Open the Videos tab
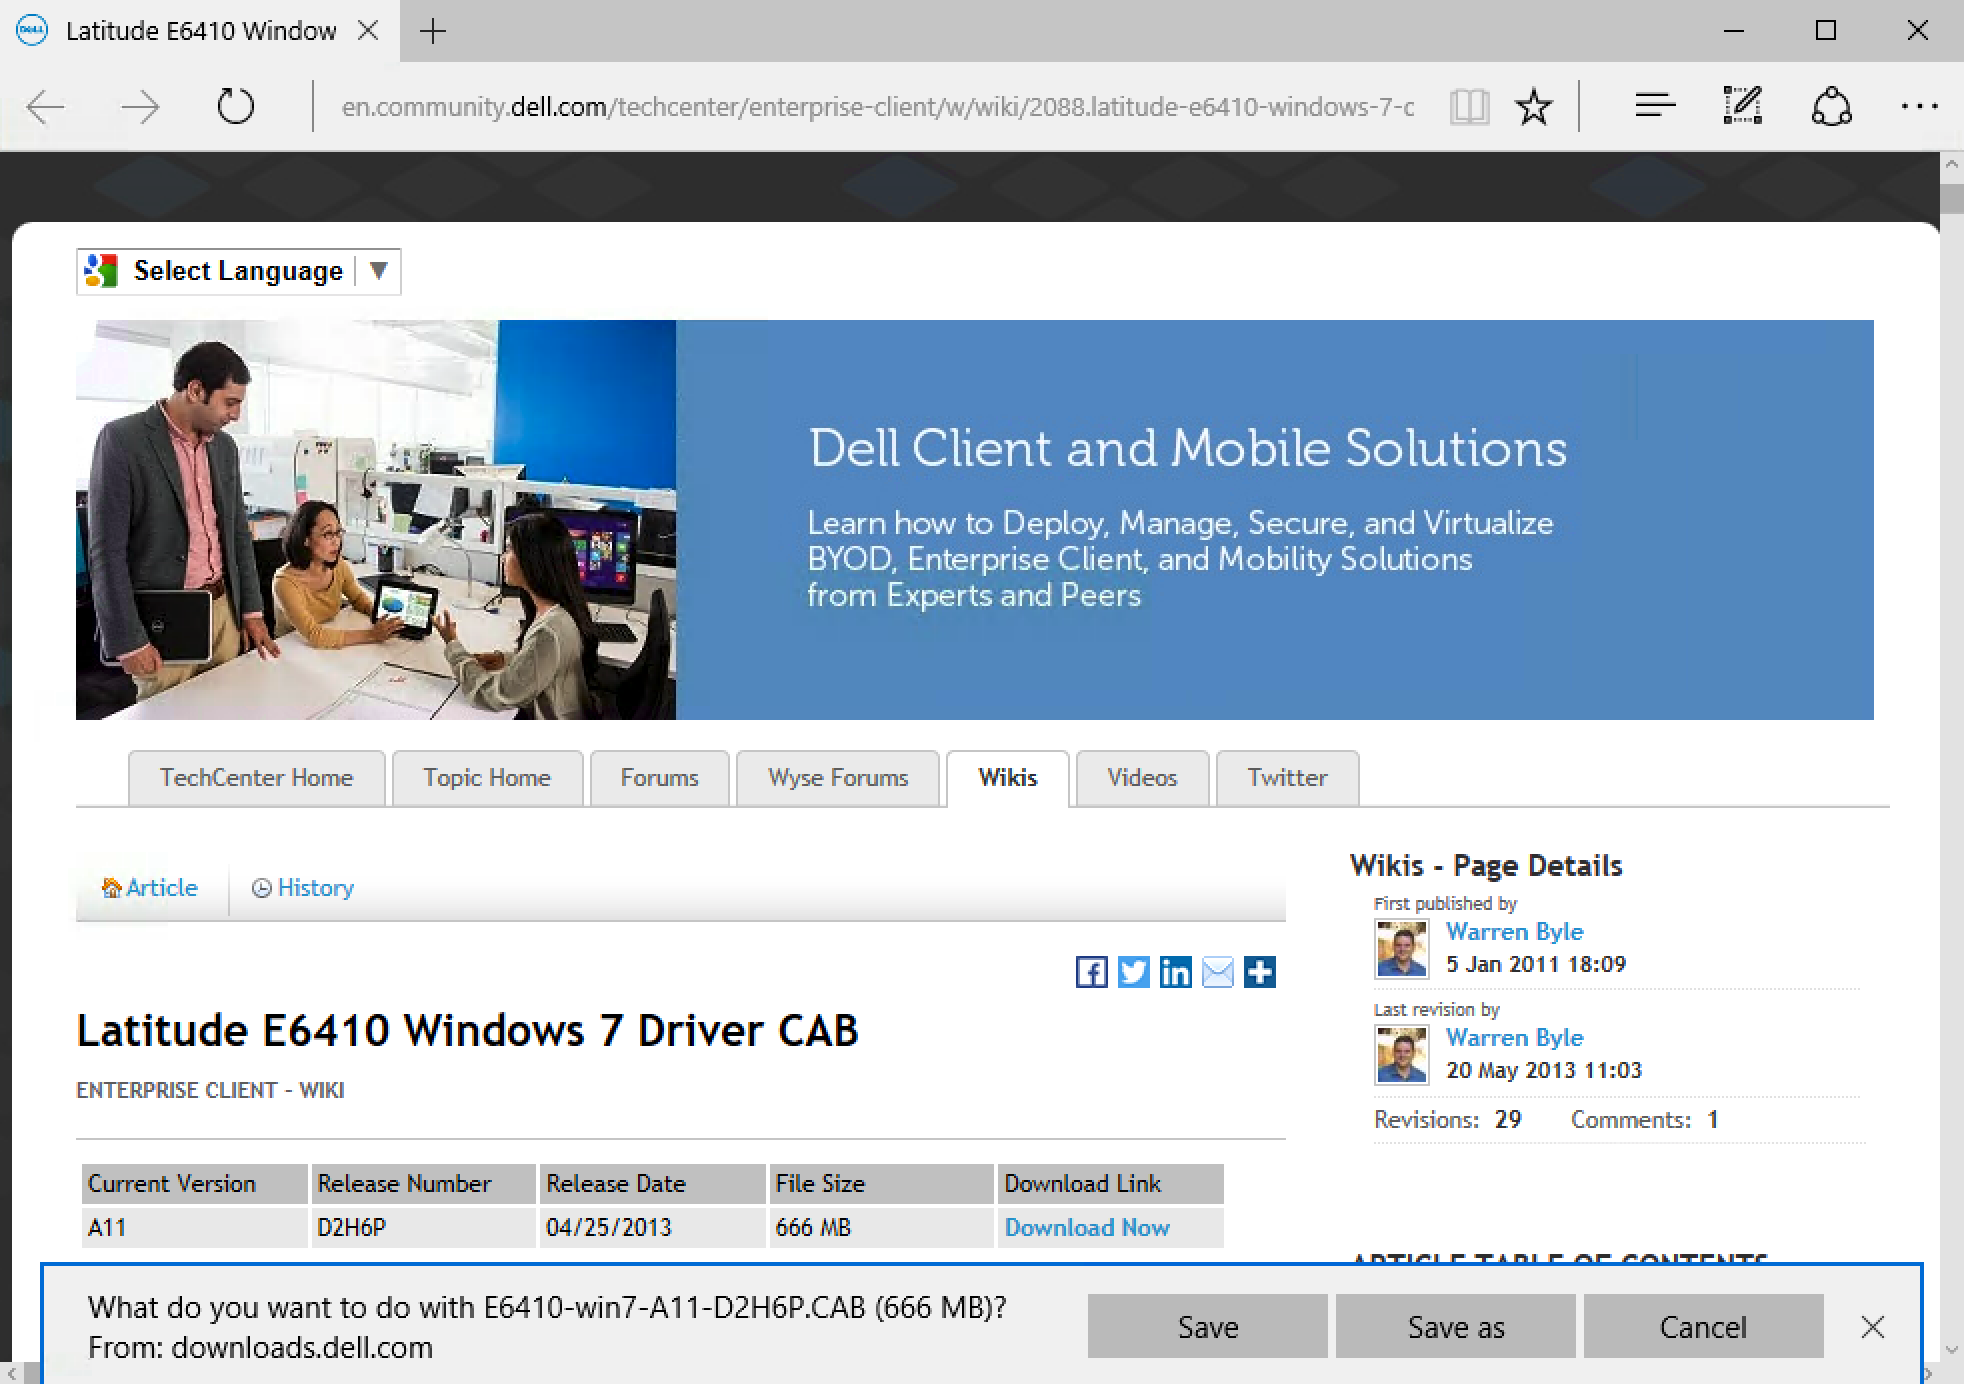Screen dimensions: 1964x1384 click(1142, 778)
